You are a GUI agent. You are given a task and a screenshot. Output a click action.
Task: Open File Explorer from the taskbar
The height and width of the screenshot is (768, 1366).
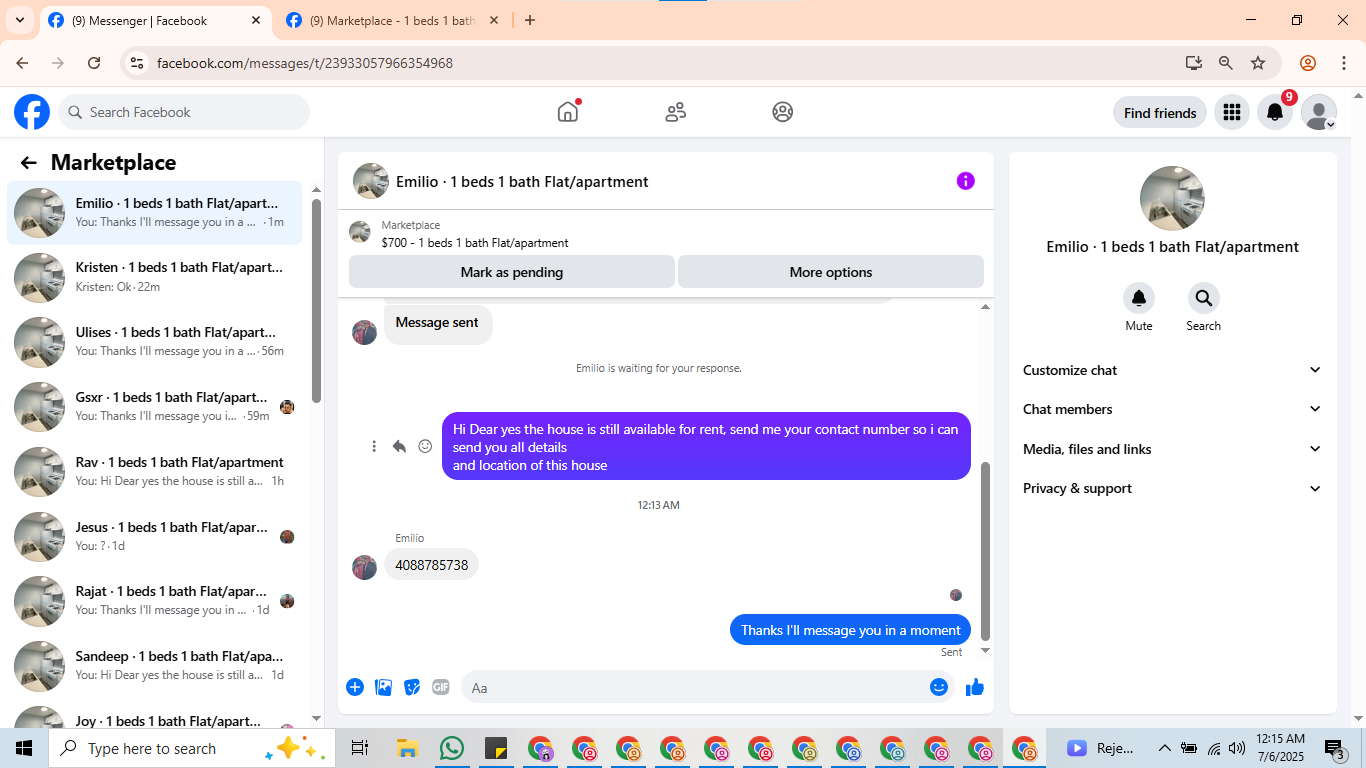(406, 748)
